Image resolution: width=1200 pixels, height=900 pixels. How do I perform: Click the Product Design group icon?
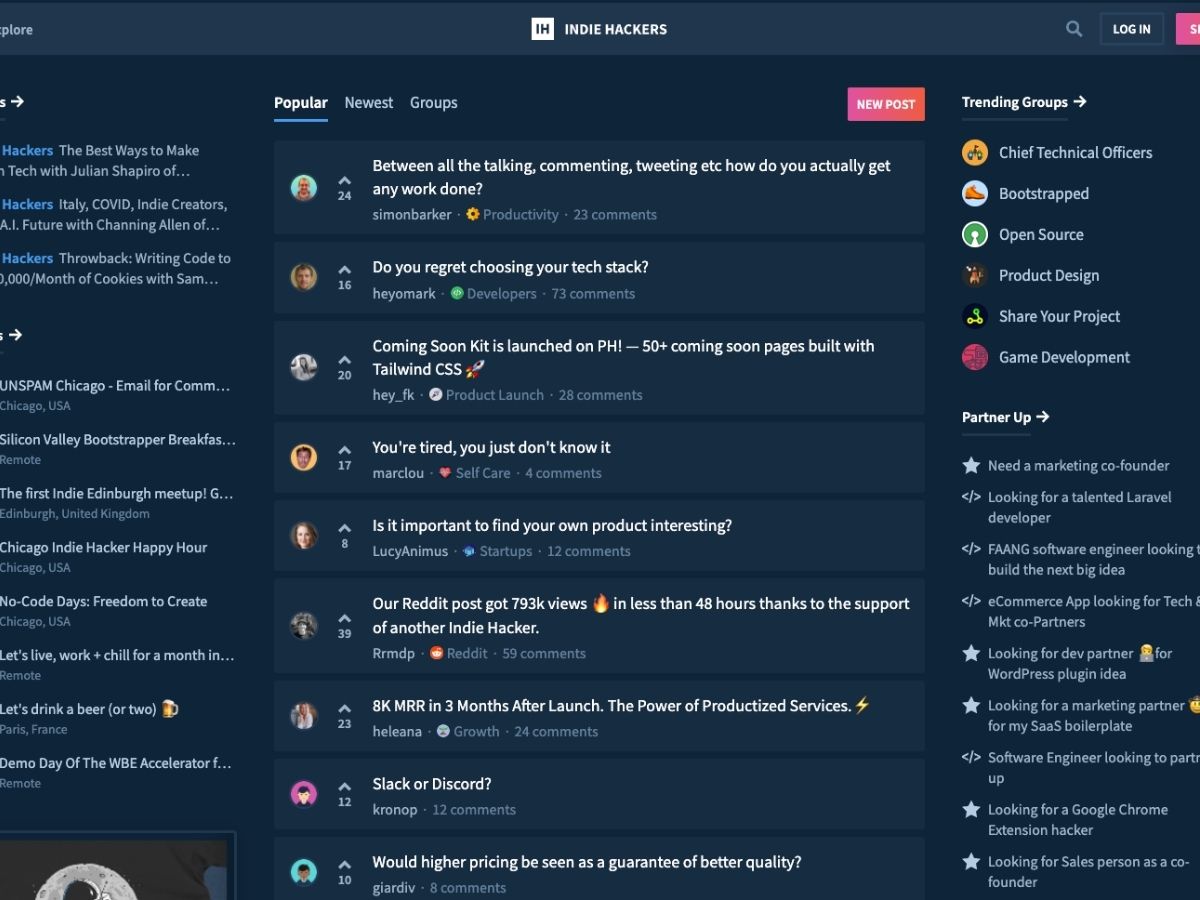[x=975, y=276]
